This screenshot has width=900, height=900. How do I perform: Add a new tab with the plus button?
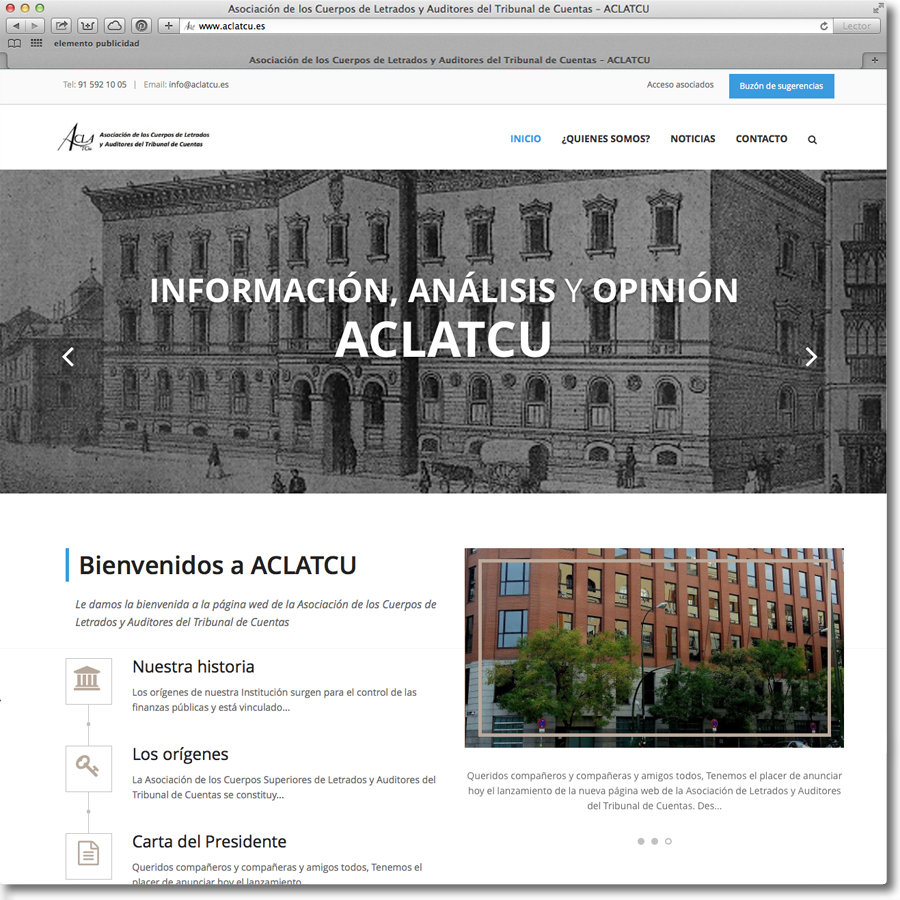pos(874,60)
